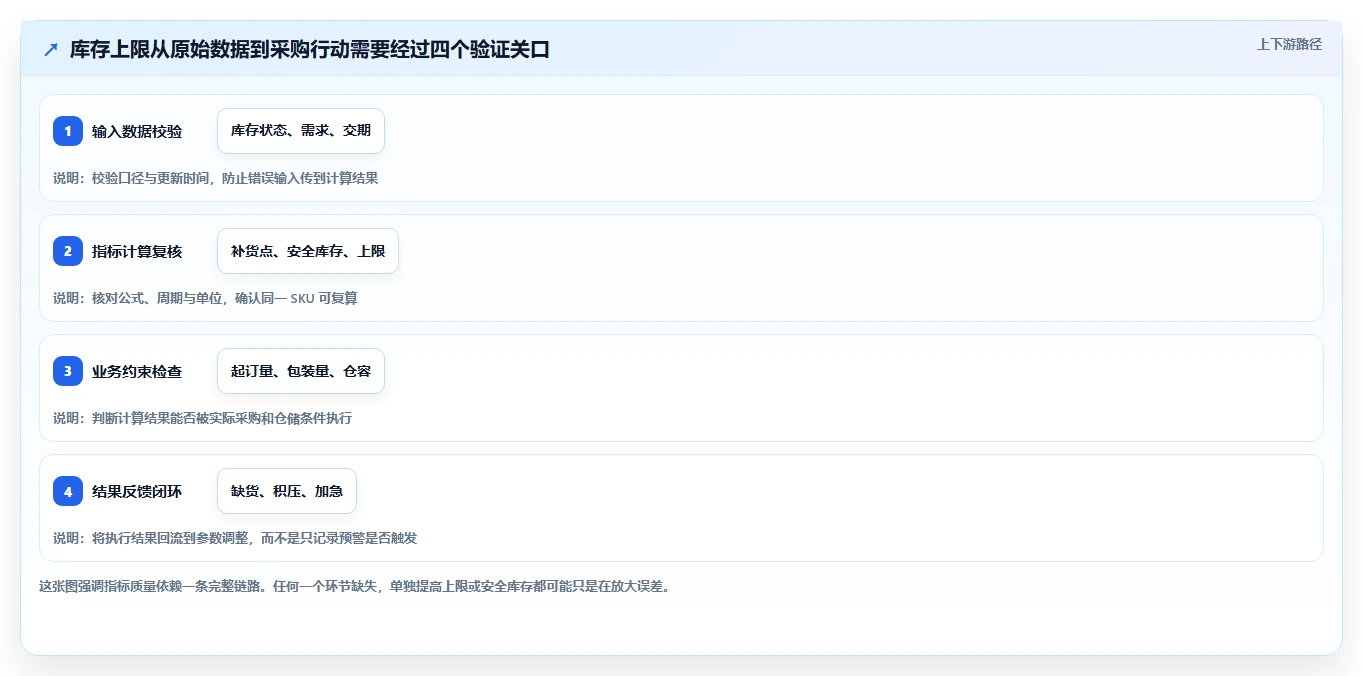Click the footer sentence starting 这张图强调指标质量
This screenshot has width=1363, height=676.
[354, 586]
